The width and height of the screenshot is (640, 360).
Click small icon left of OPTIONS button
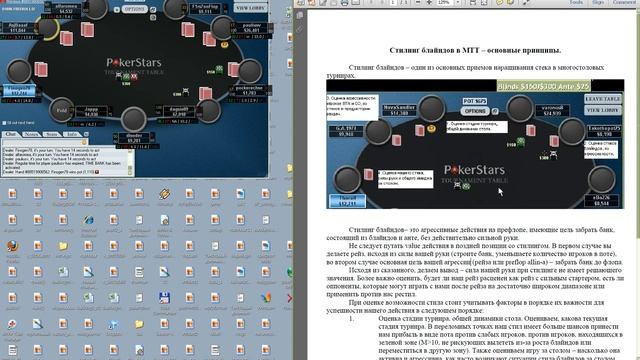pos(117,9)
